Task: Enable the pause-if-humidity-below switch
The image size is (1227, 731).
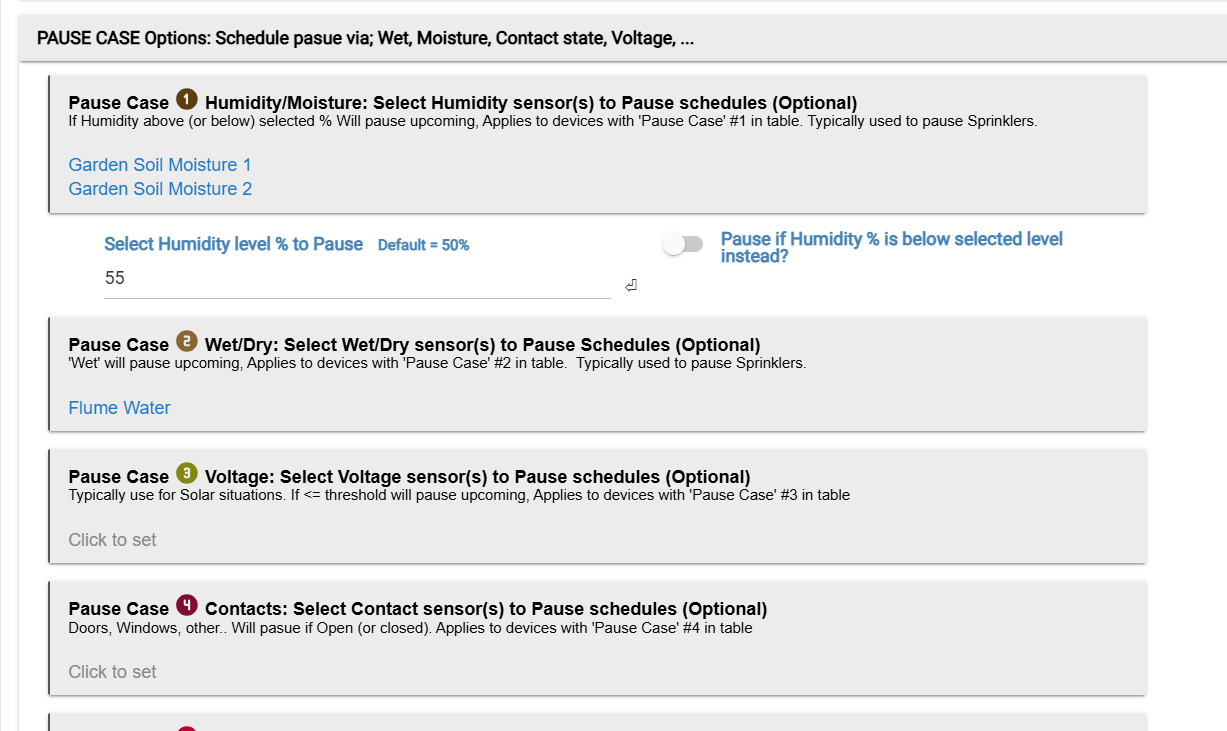Action: pyautogui.click(x=684, y=244)
